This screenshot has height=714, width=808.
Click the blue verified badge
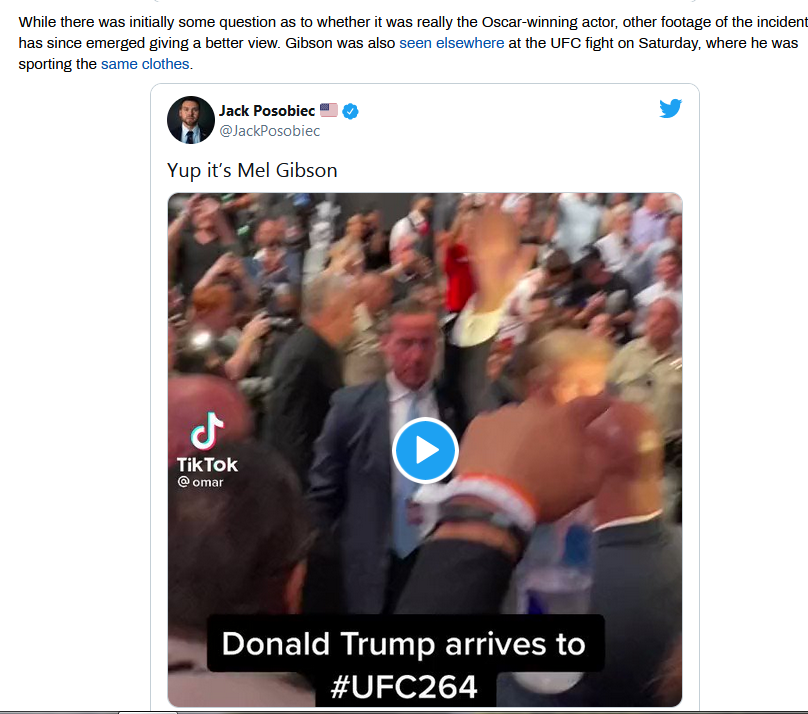coord(350,111)
